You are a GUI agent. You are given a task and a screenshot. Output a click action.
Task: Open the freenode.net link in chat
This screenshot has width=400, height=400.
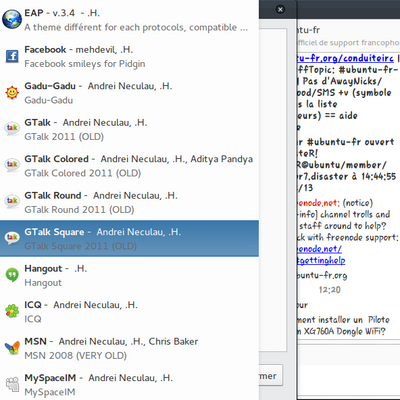point(319,249)
